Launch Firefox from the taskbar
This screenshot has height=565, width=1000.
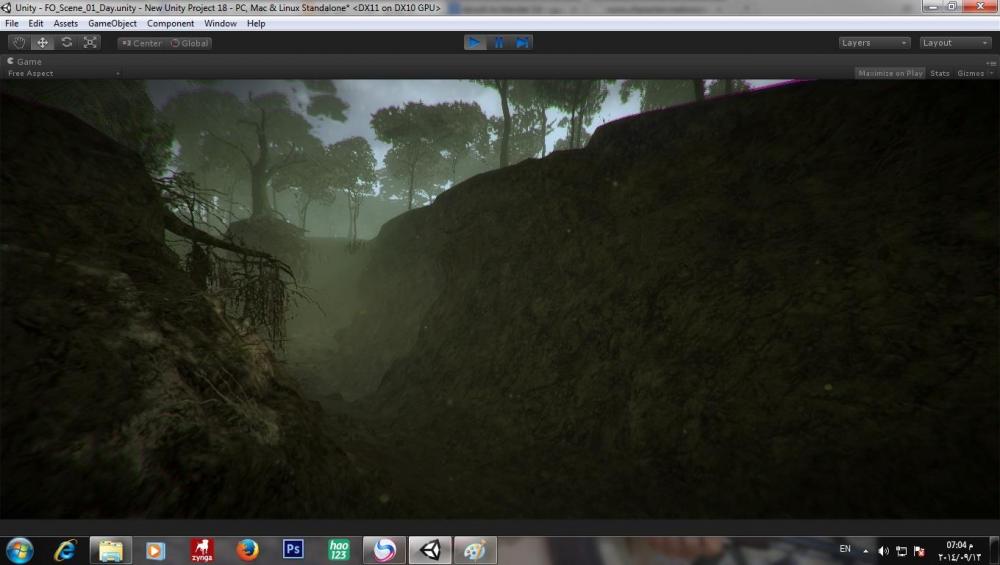(x=247, y=549)
